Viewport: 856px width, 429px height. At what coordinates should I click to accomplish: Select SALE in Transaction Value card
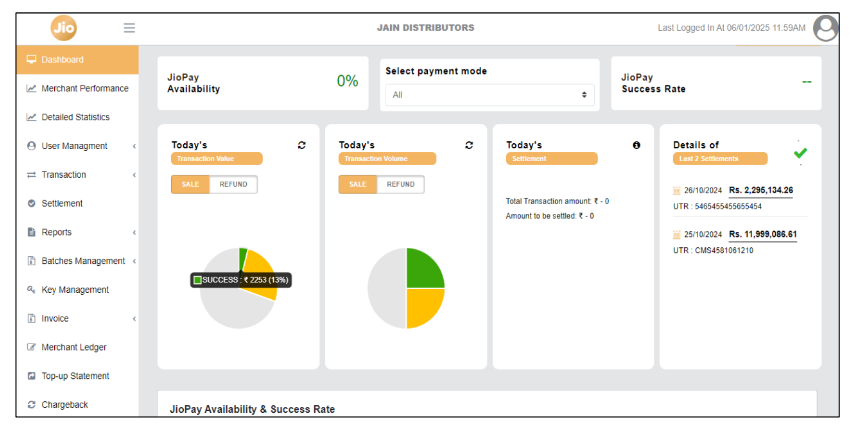[191, 184]
